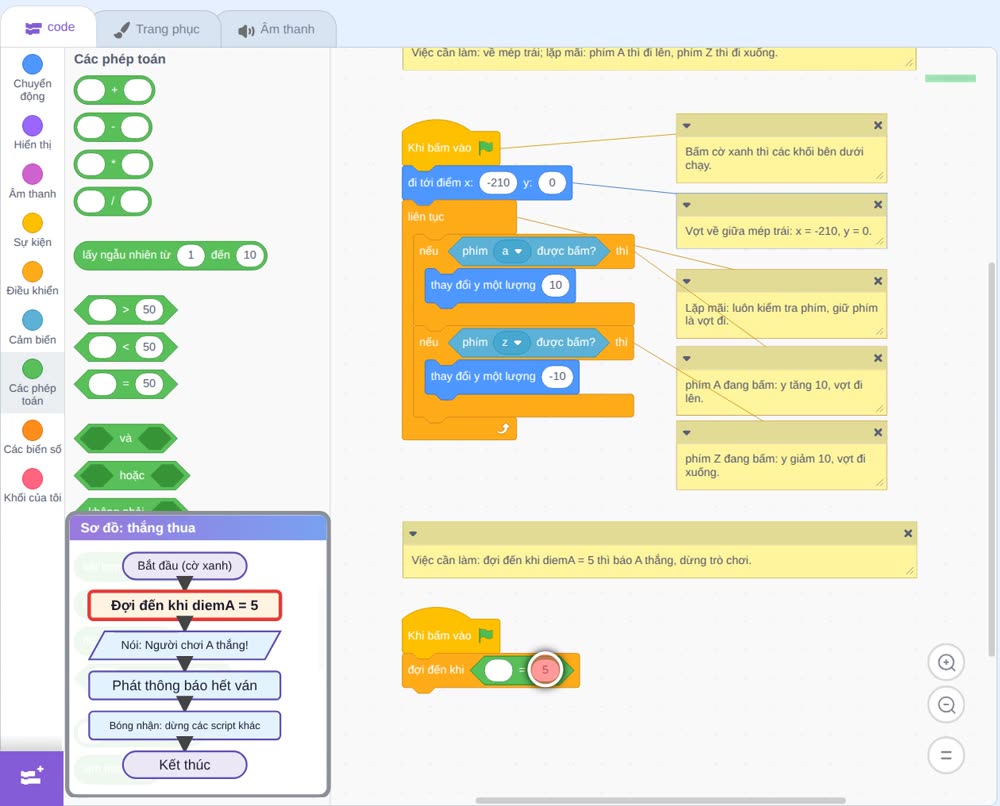Collapse the 'Vợt về giữa mép trái' comment
1000x806 pixels.
[x=686, y=205]
